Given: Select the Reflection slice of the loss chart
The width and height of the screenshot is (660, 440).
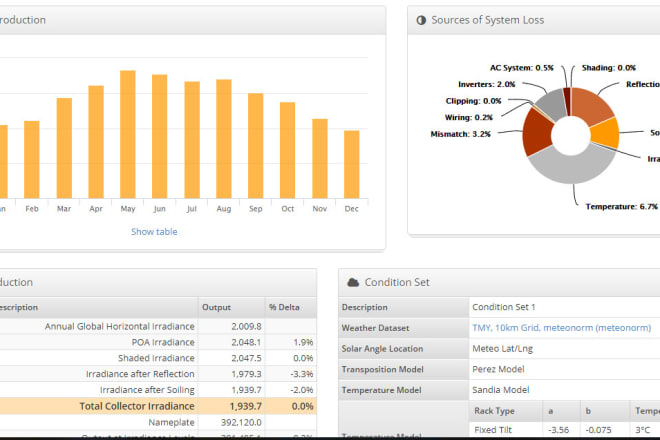Looking at the screenshot, I should [591, 103].
